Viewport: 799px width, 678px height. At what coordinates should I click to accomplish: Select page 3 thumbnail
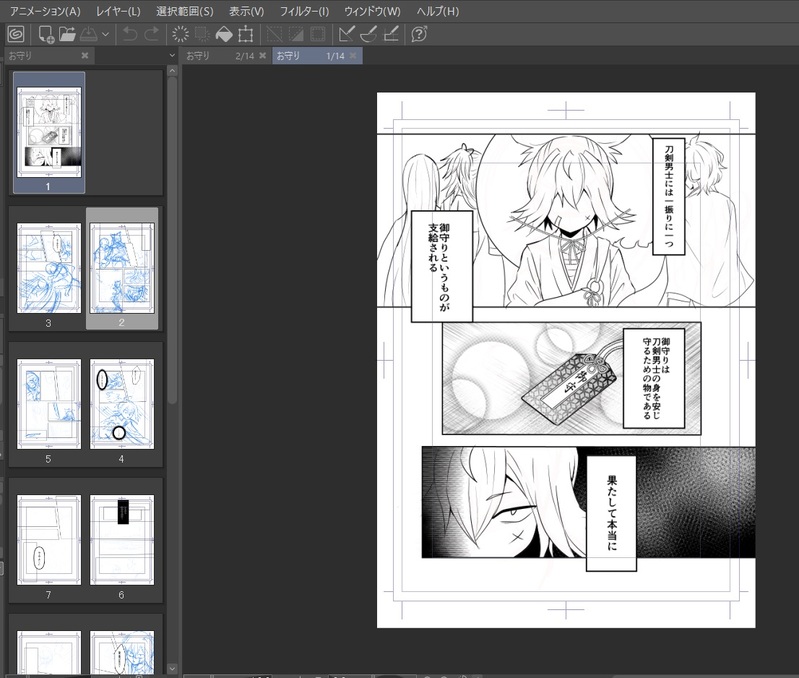click(x=49, y=268)
